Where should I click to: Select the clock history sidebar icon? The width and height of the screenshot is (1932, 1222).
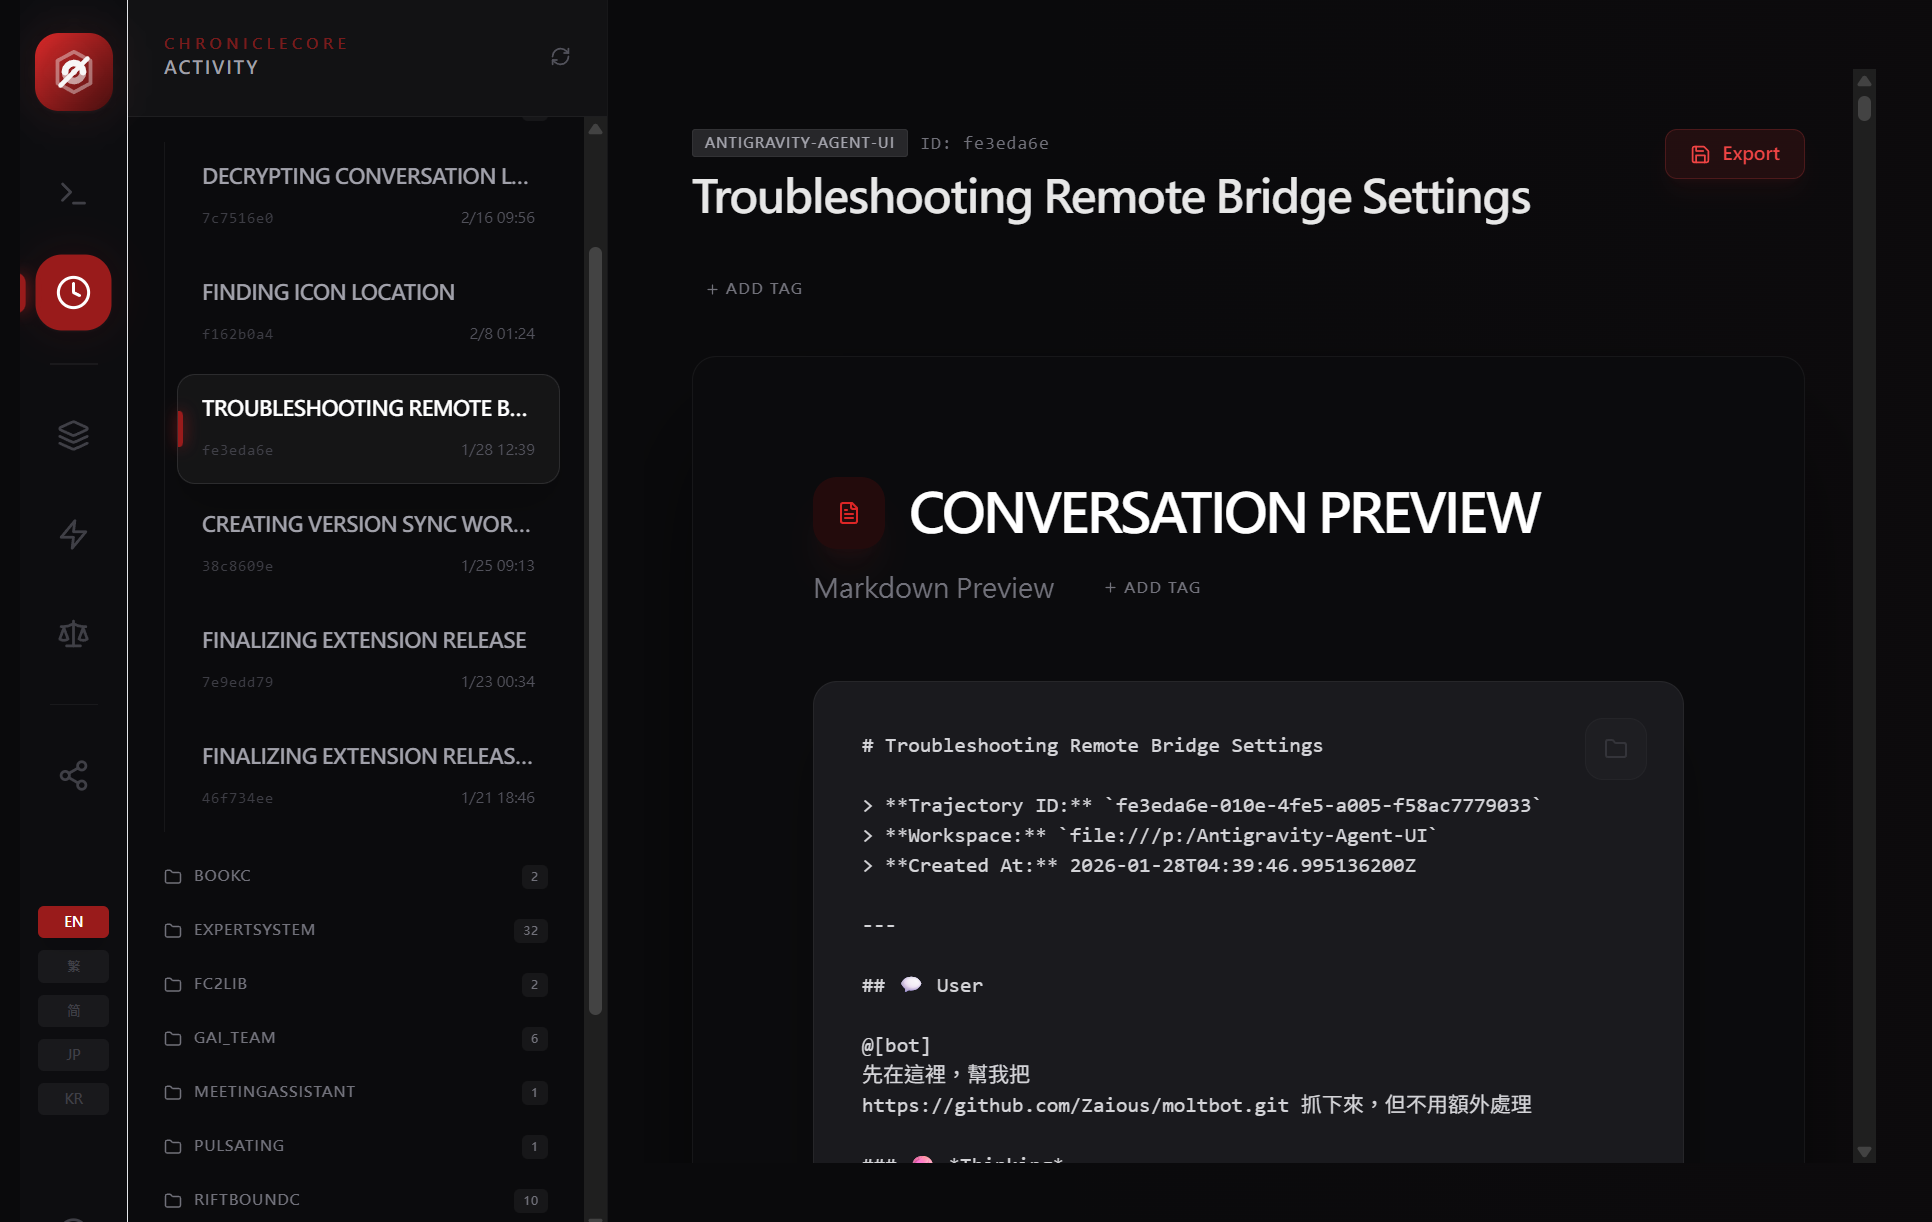click(x=73, y=293)
